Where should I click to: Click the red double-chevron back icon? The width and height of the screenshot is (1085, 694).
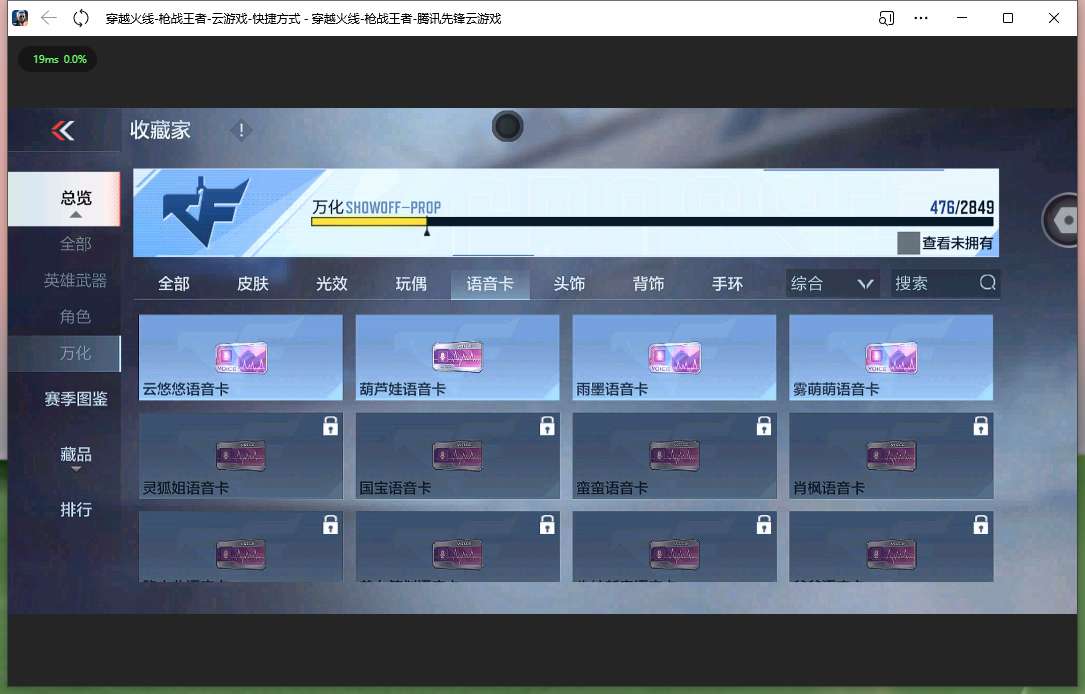[63, 130]
